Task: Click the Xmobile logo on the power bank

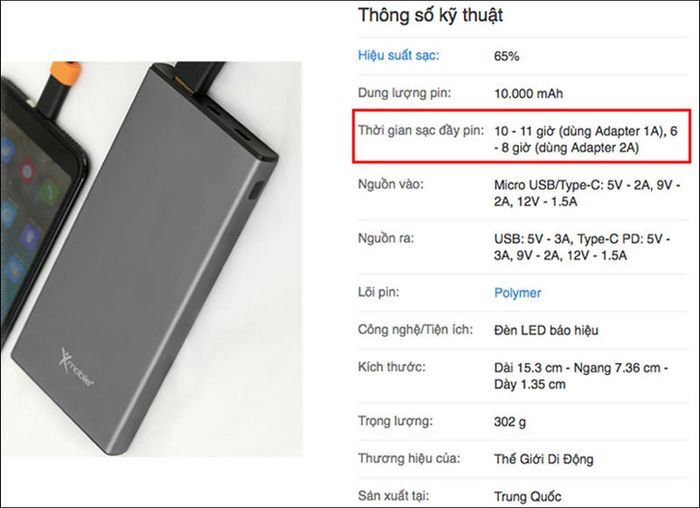Action: pos(75,368)
